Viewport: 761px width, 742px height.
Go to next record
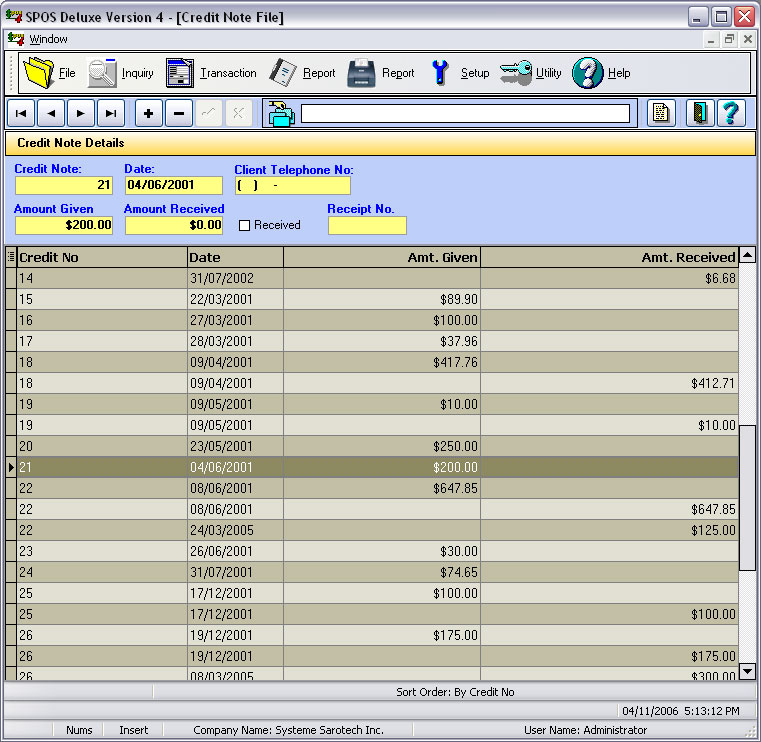(x=81, y=114)
